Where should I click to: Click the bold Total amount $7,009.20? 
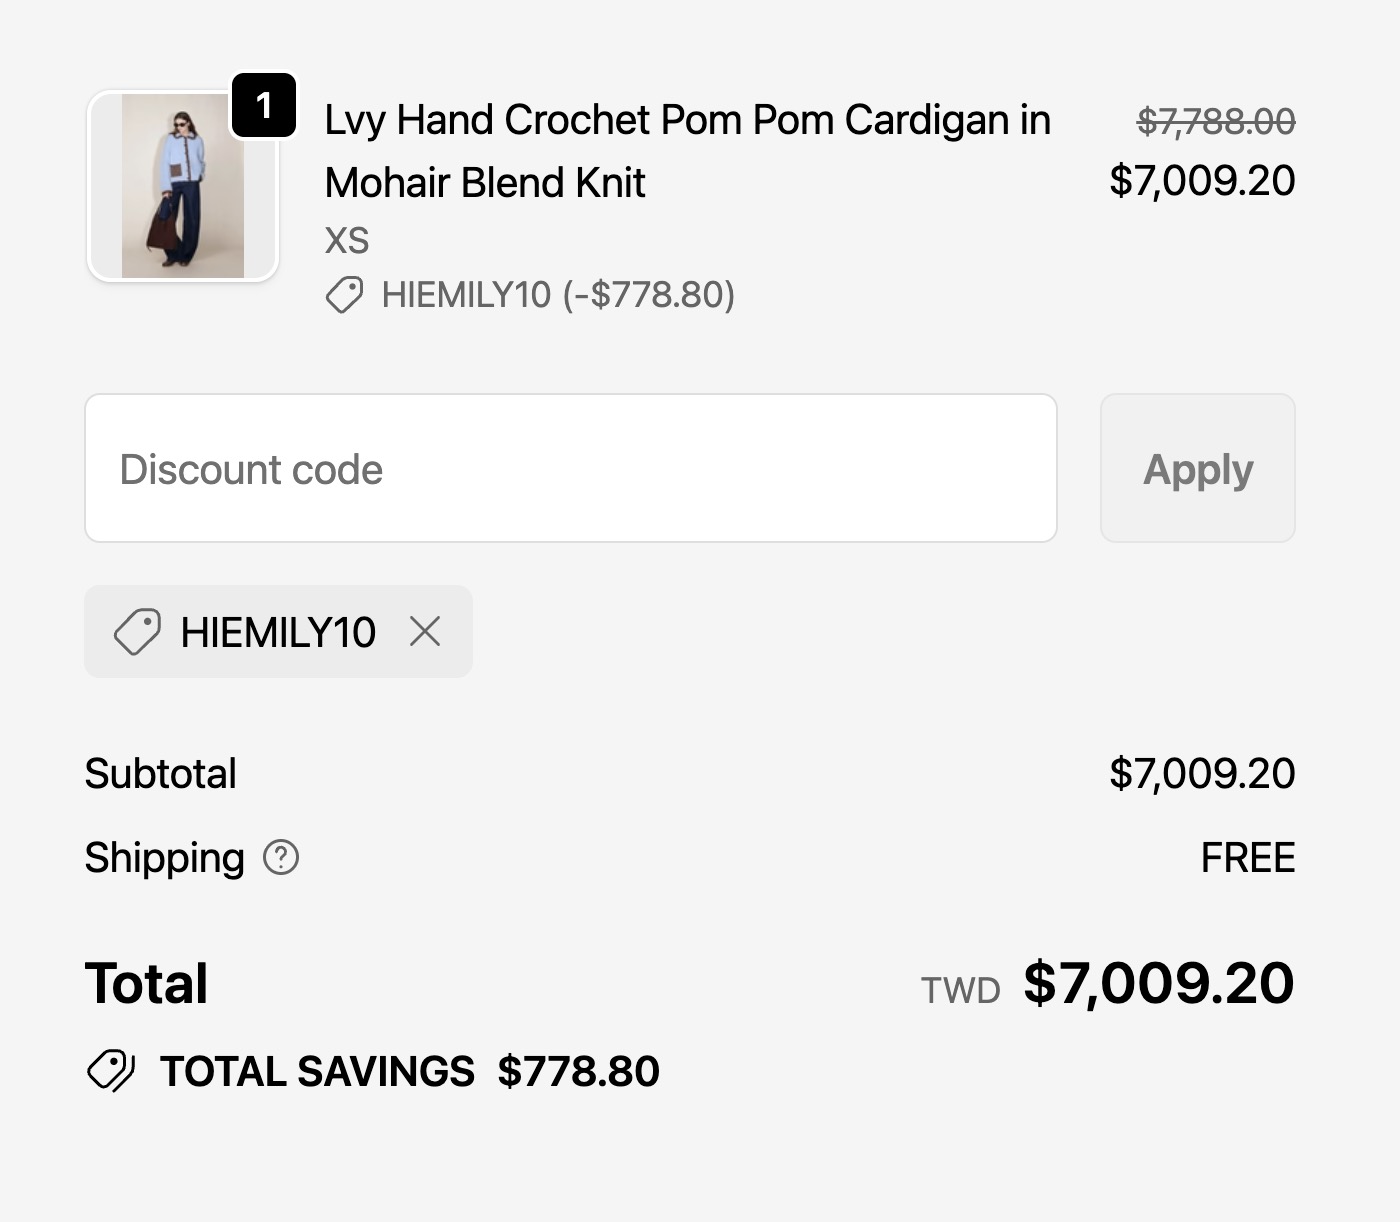(1158, 983)
